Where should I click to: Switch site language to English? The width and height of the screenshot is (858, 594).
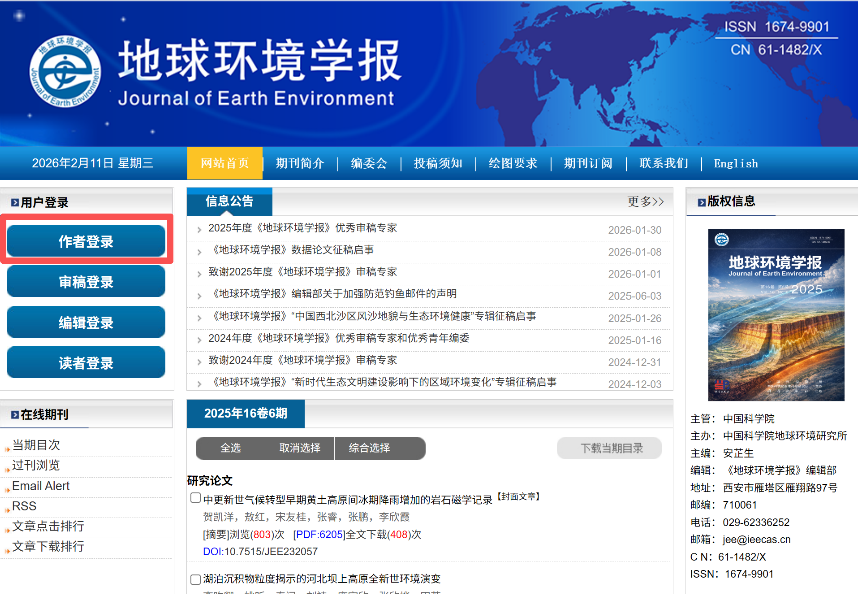pos(736,163)
